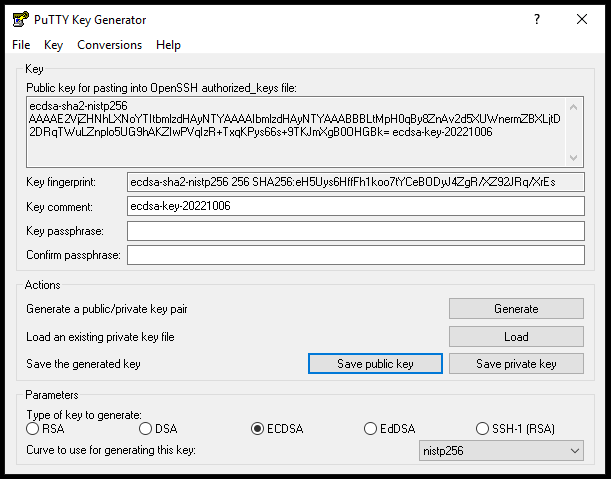
Task: Select the SSH-1 (RSA) key type
Action: click(515, 429)
